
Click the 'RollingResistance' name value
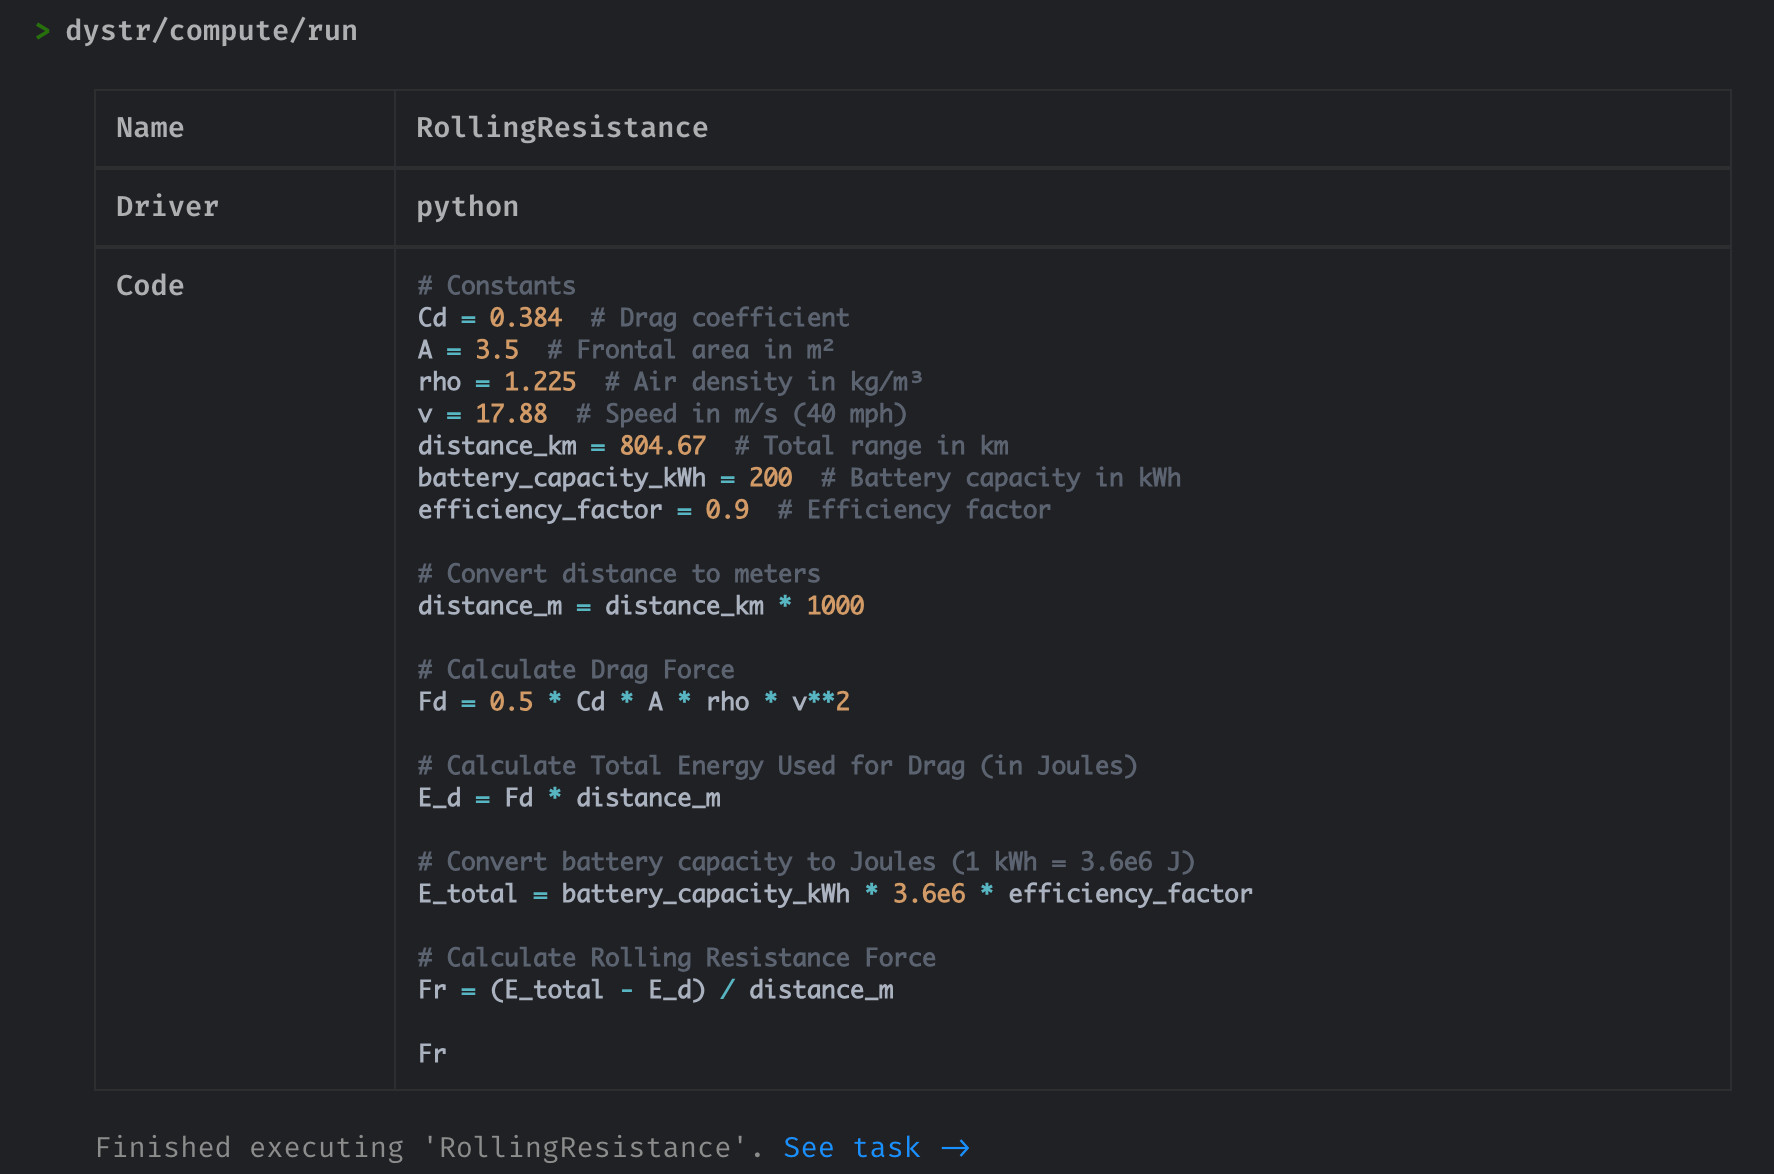[x=562, y=128]
